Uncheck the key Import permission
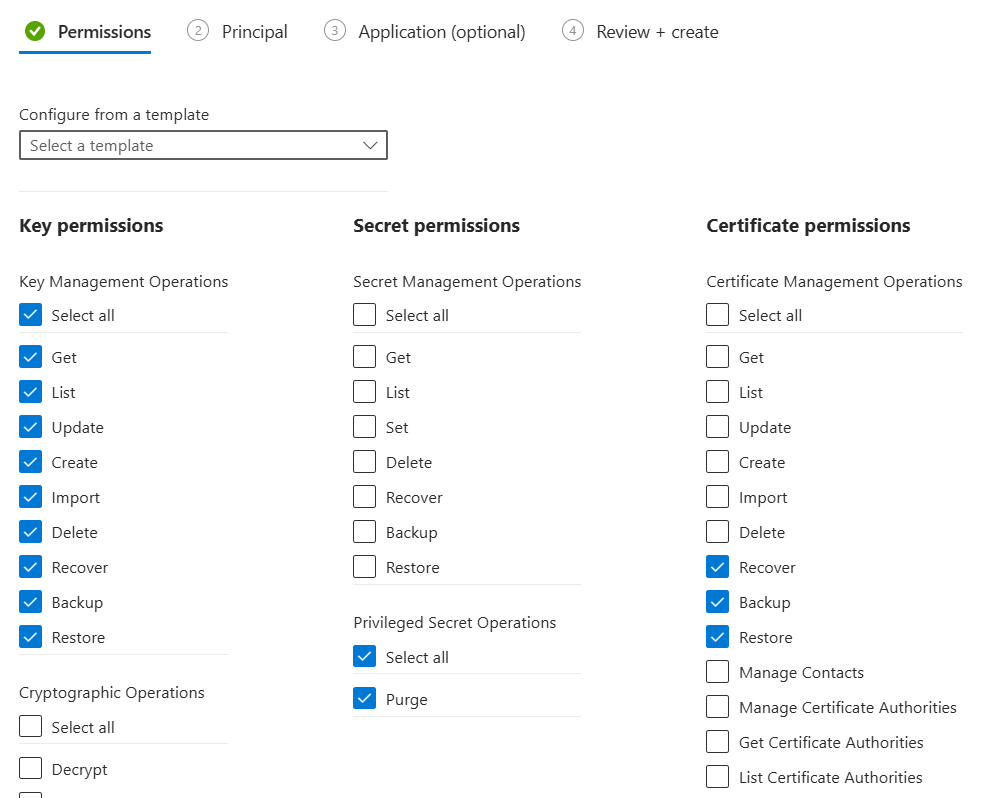 point(31,497)
